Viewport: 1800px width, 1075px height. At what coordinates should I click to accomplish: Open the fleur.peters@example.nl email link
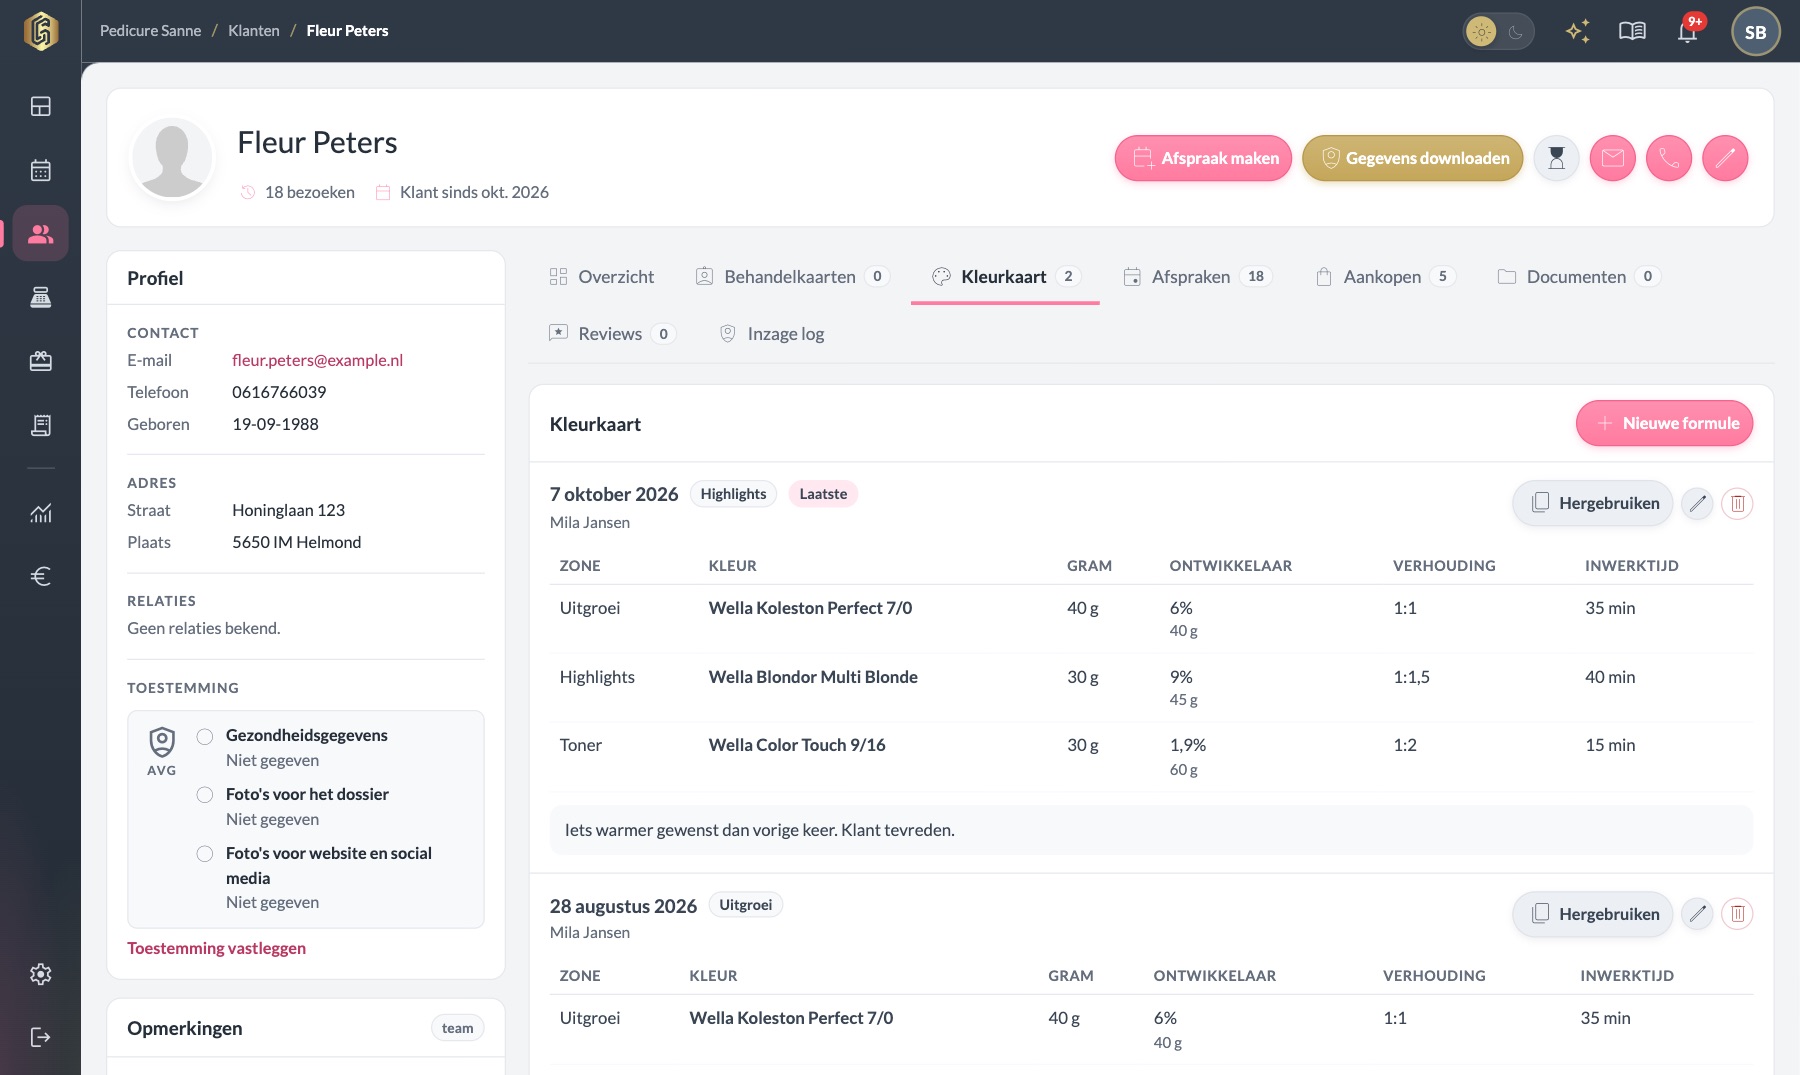pyautogui.click(x=317, y=360)
